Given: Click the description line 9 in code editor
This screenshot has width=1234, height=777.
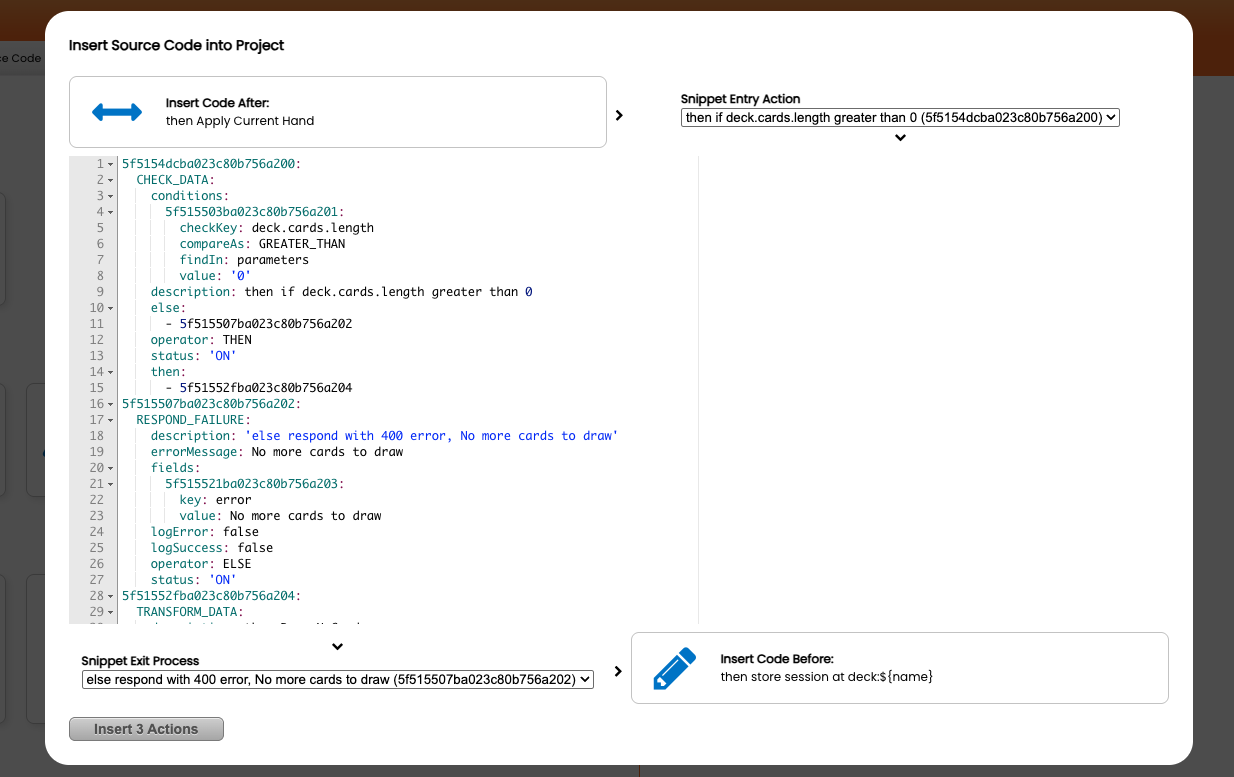Looking at the screenshot, I should [x=342, y=292].
